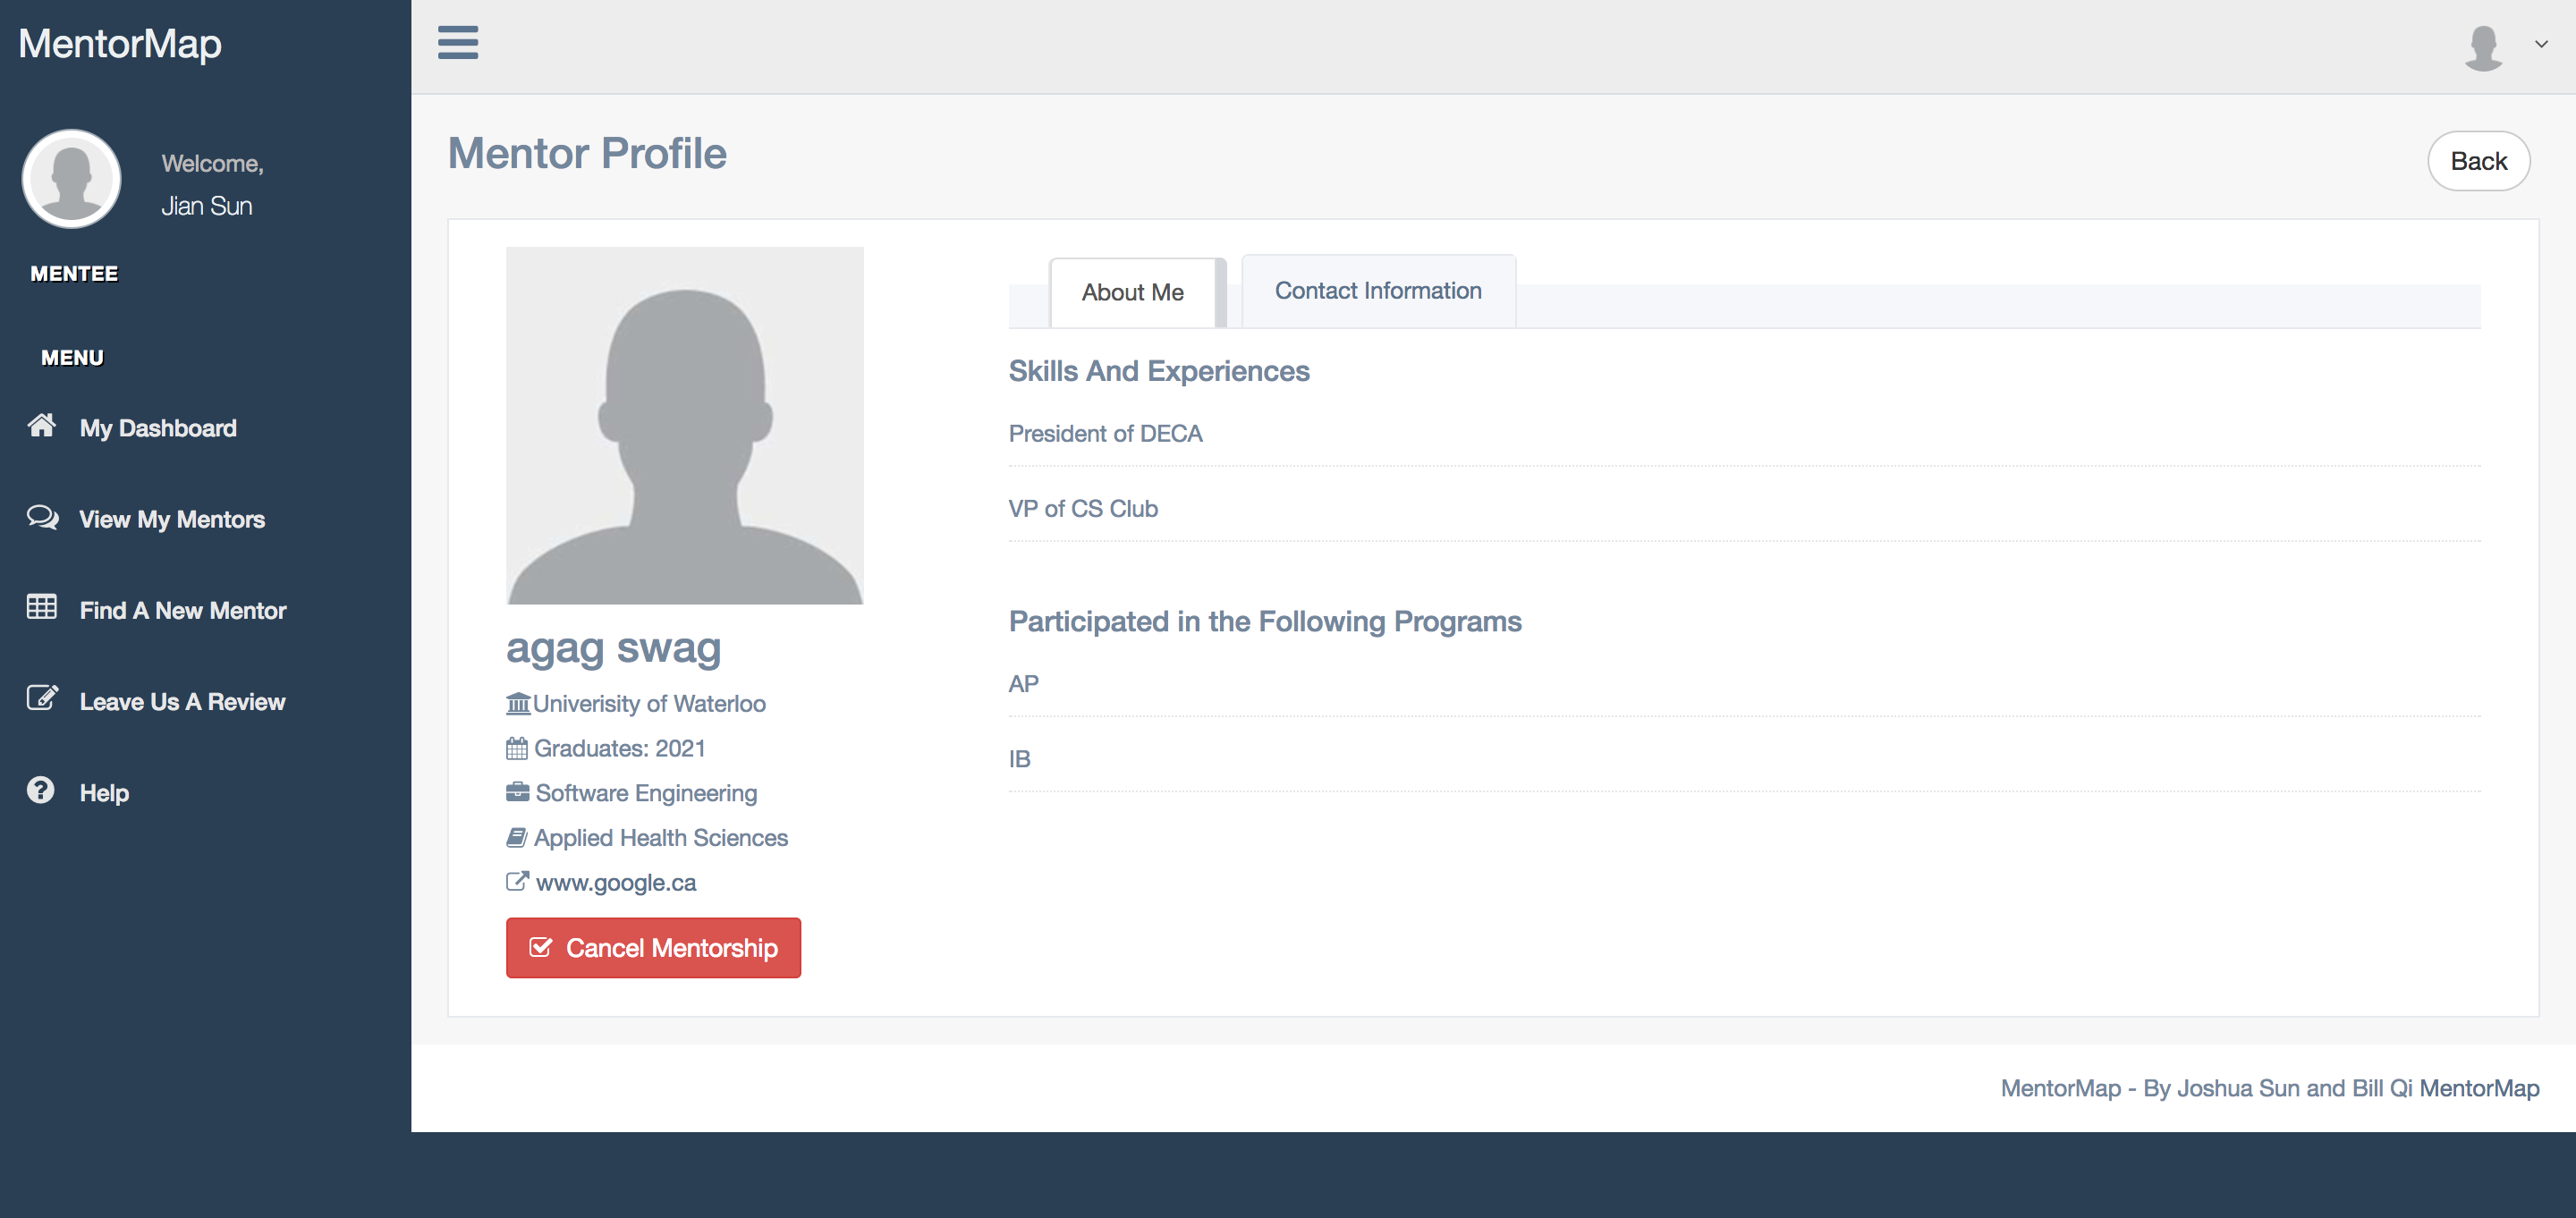Image resolution: width=2576 pixels, height=1218 pixels.
Task: Click the MentorMap logo title
Action: pos(120,44)
